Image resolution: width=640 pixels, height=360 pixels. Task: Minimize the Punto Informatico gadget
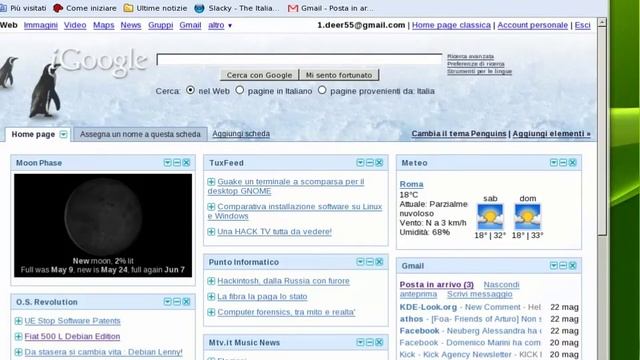[369, 262]
